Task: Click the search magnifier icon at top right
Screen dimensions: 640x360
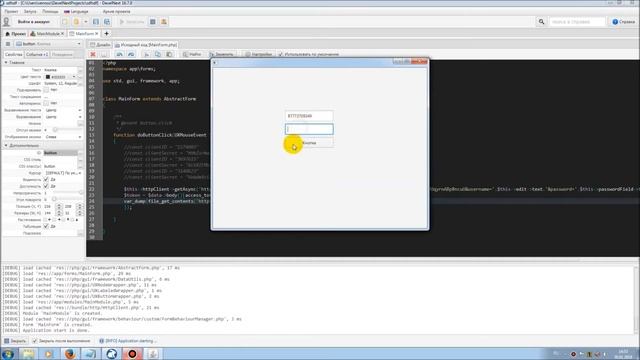Action: pyautogui.click(x=541, y=22)
